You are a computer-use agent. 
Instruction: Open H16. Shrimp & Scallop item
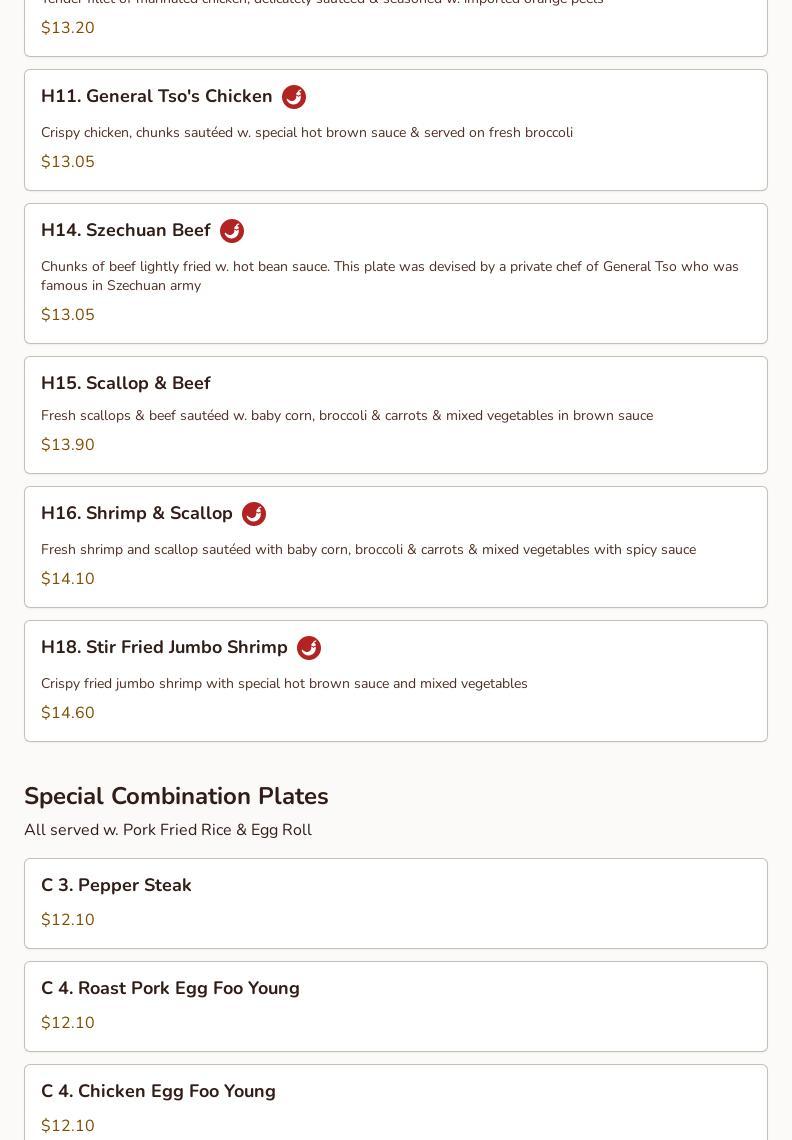tap(396, 547)
